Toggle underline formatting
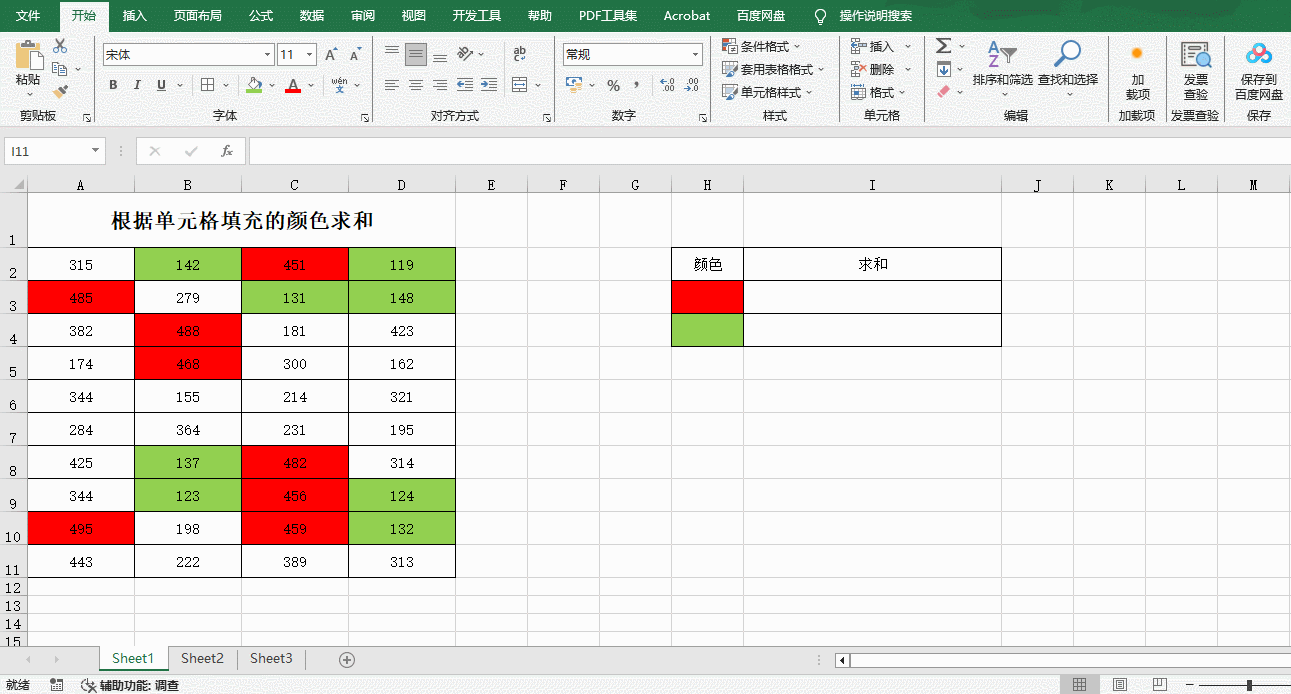 click(161, 85)
